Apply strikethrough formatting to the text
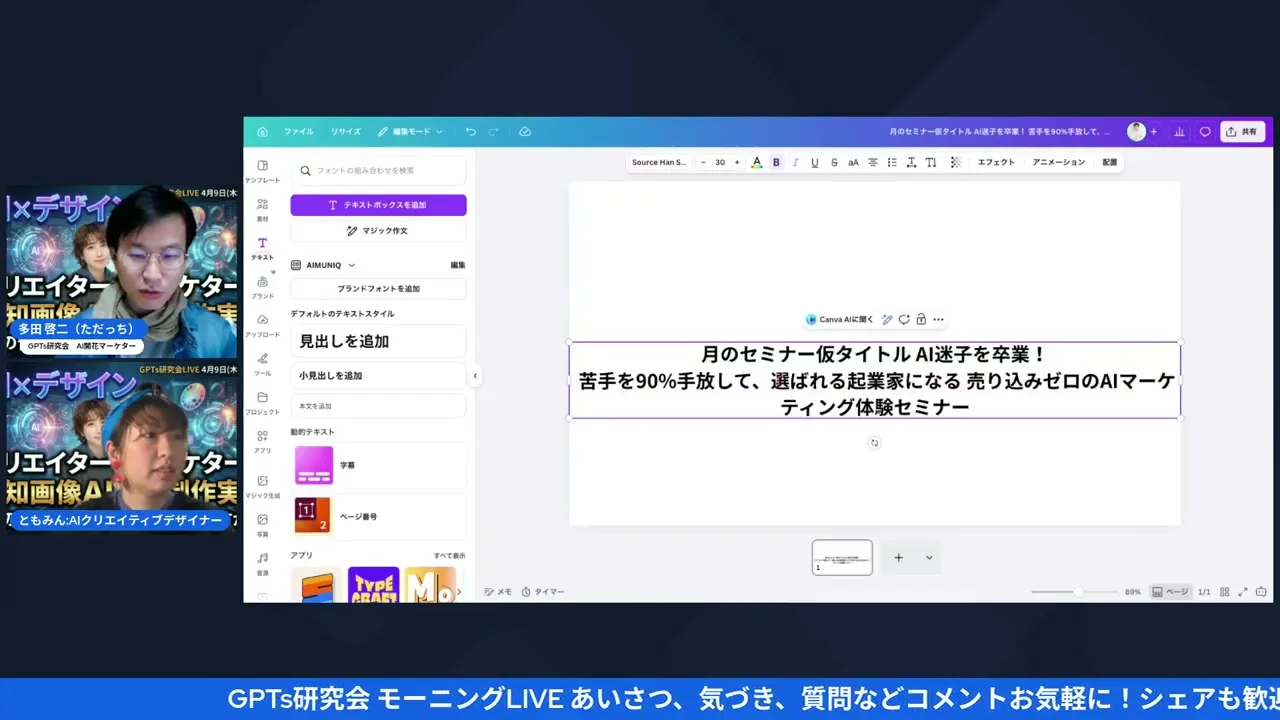The height and width of the screenshot is (720, 1280). pos(834,162)
